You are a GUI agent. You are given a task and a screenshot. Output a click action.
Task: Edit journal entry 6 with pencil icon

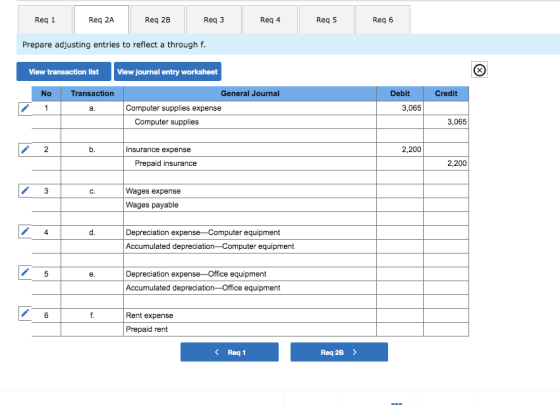[25, 314]
